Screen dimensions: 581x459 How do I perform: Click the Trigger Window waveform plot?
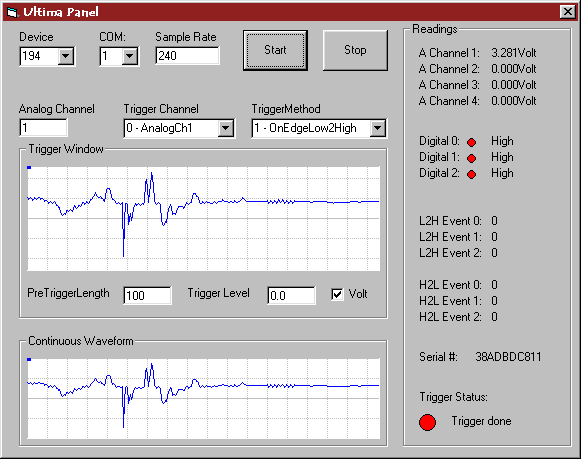point(203,219)
